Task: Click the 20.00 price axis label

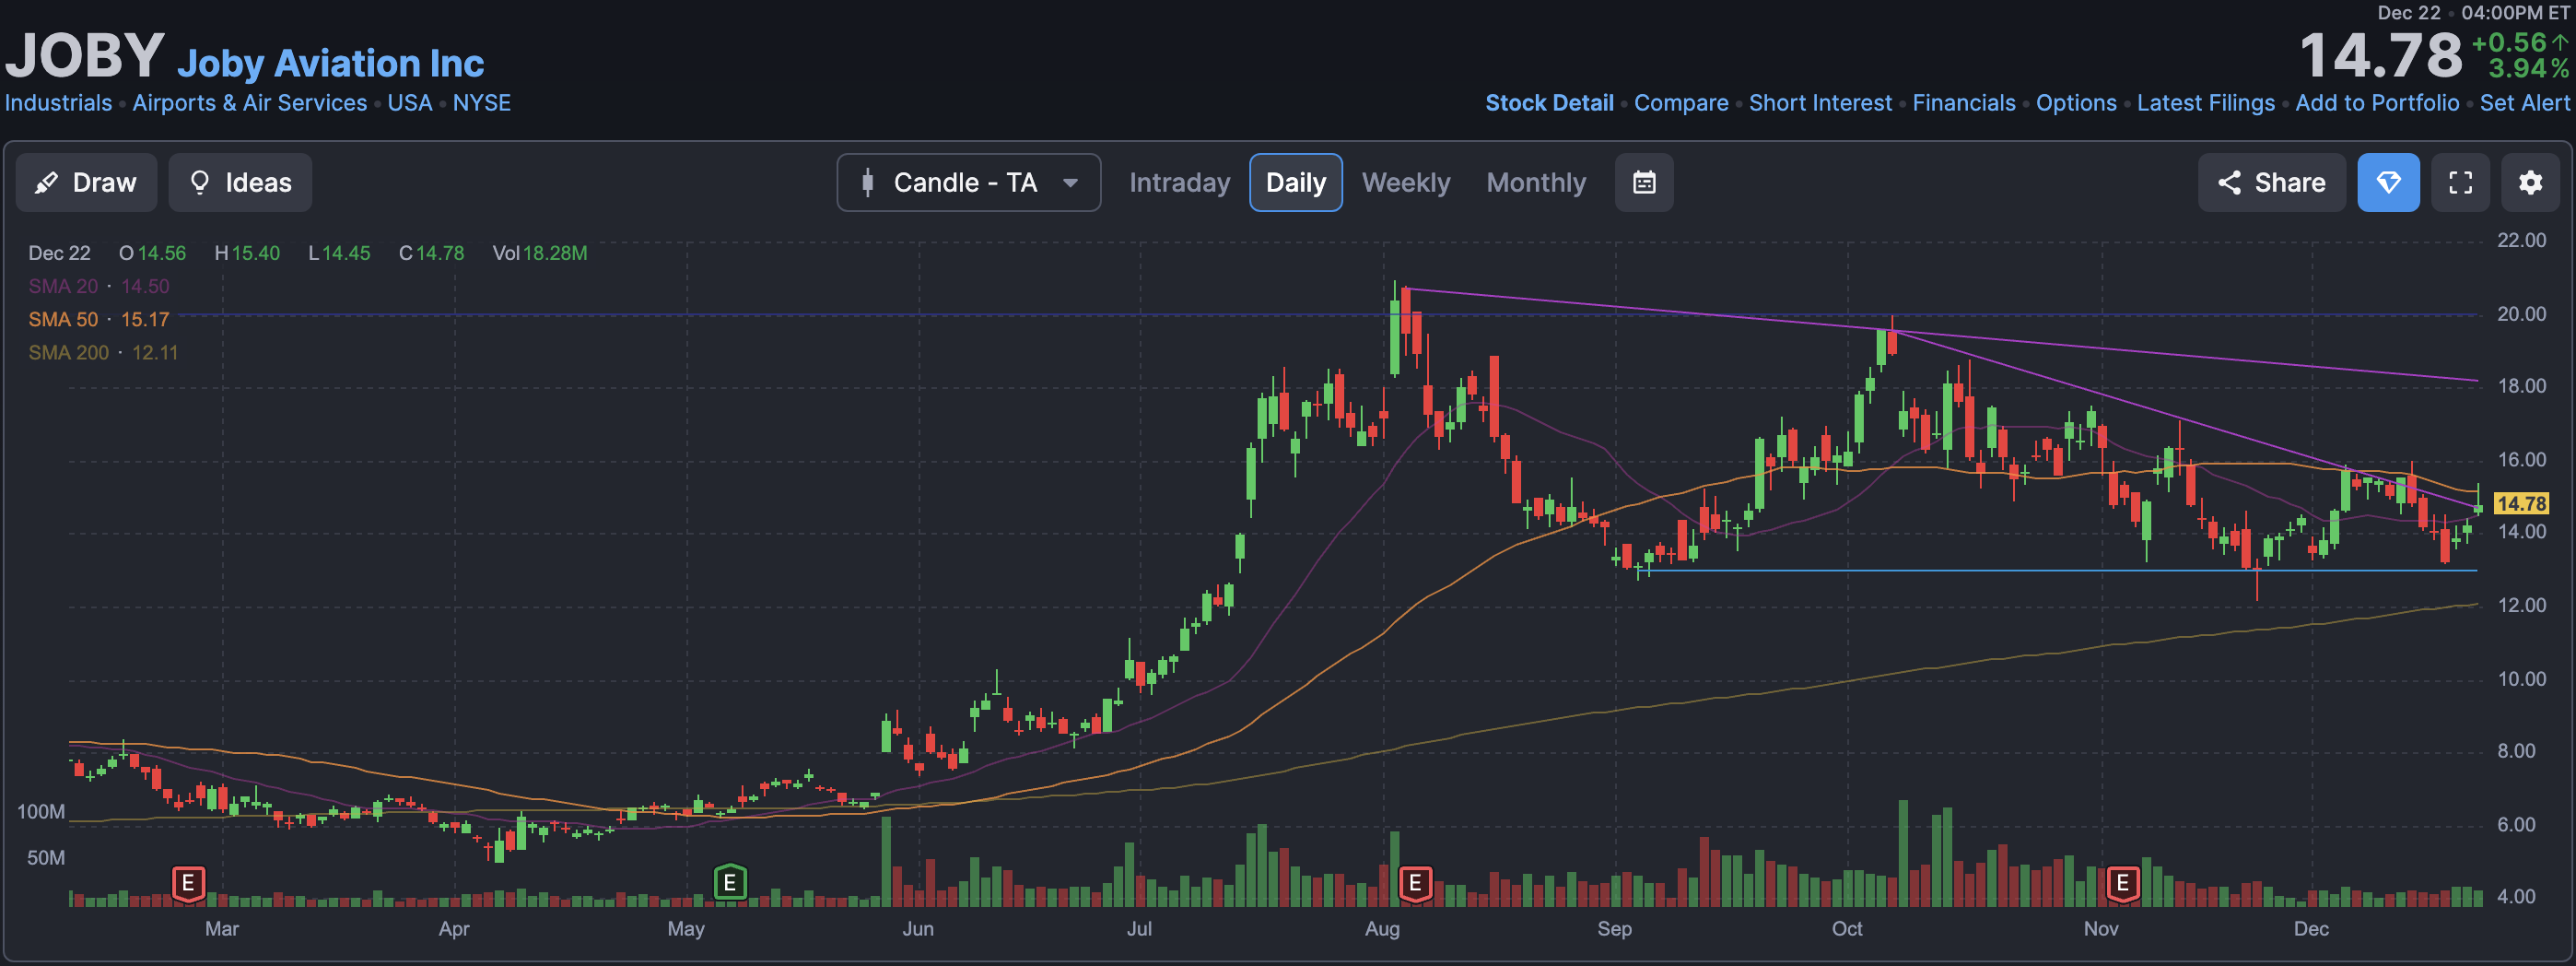Action: 2520,314
